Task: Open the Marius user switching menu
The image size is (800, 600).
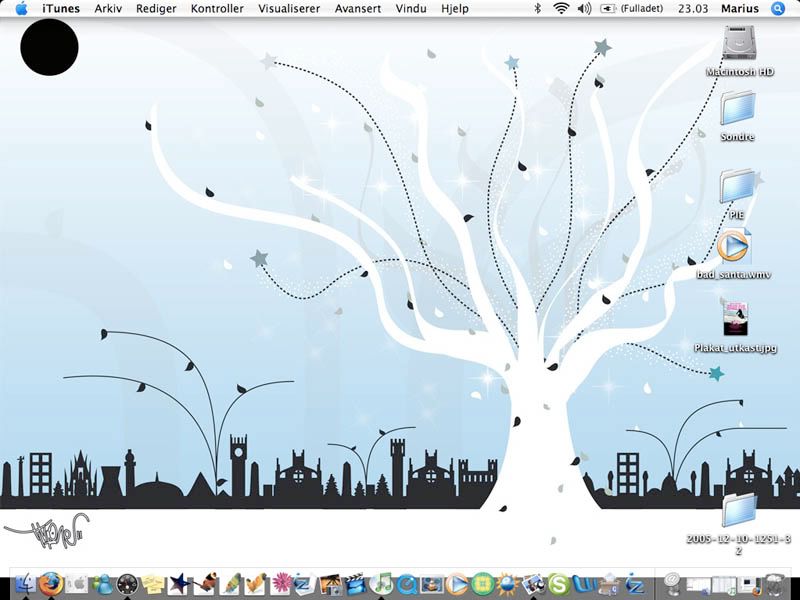Action: coord(741,8)
